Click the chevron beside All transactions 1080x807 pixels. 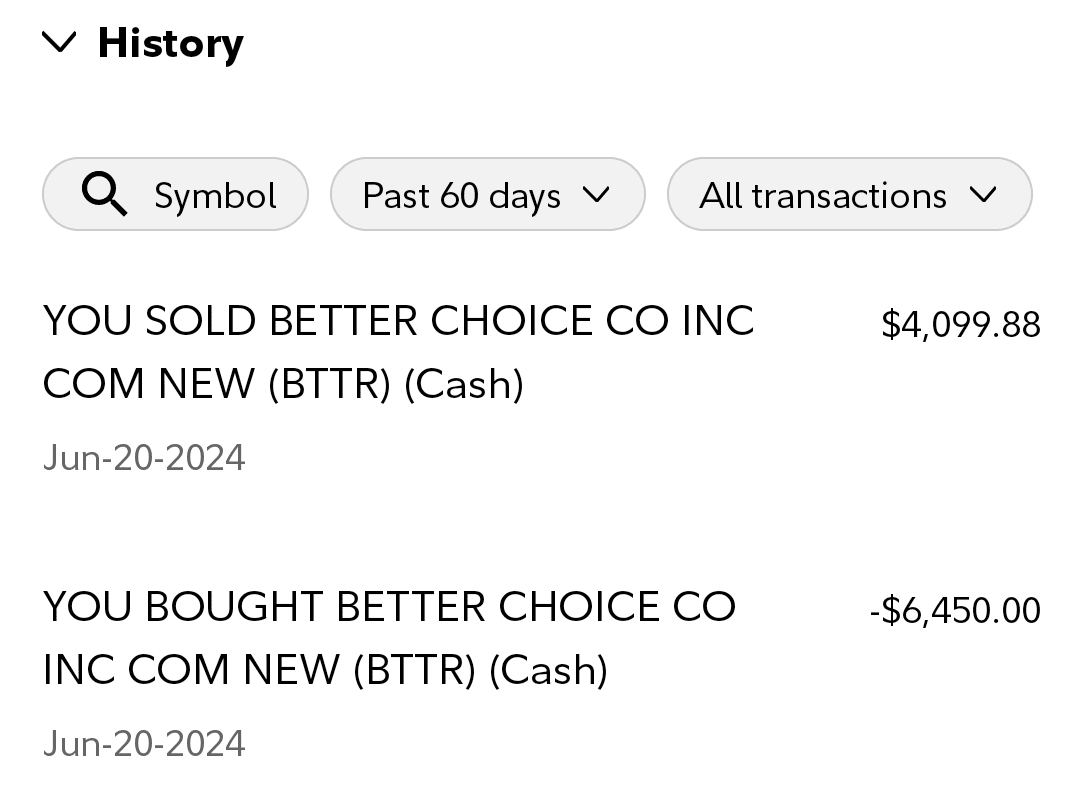pyautogui.click(x=983, y=195)
